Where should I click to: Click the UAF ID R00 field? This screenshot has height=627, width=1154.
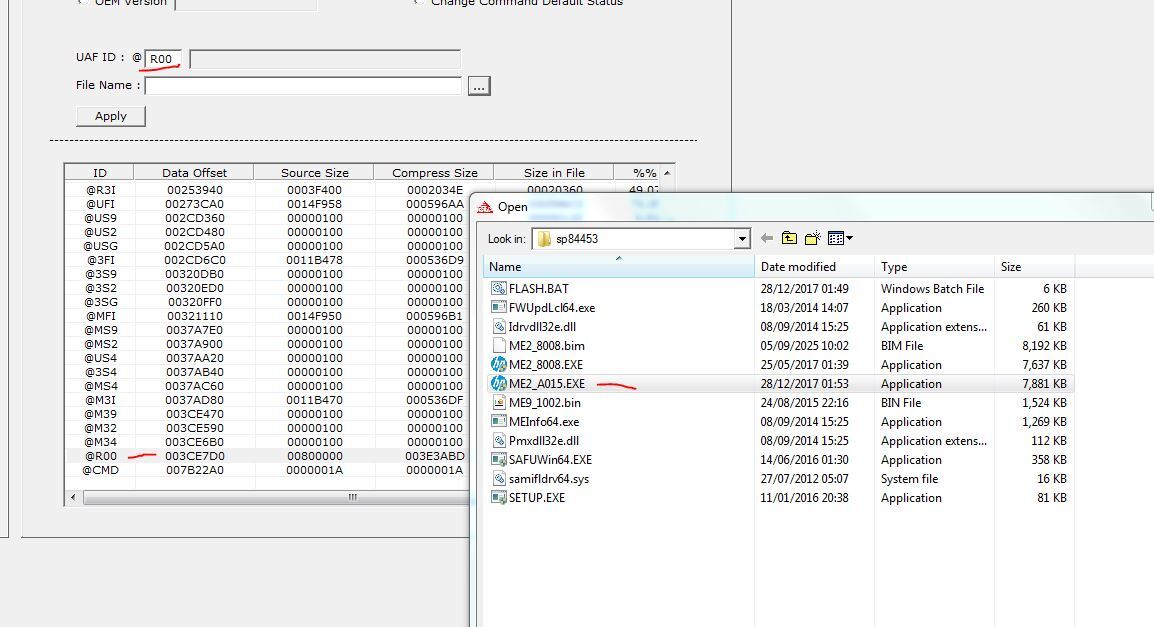tap(163, 59)
